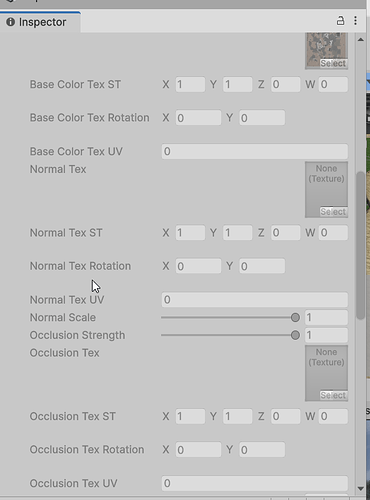This screenshot has height=500, width=370.
Task: Click the Occlusion Tex None (Texture) slot
Action: point(326,373)
